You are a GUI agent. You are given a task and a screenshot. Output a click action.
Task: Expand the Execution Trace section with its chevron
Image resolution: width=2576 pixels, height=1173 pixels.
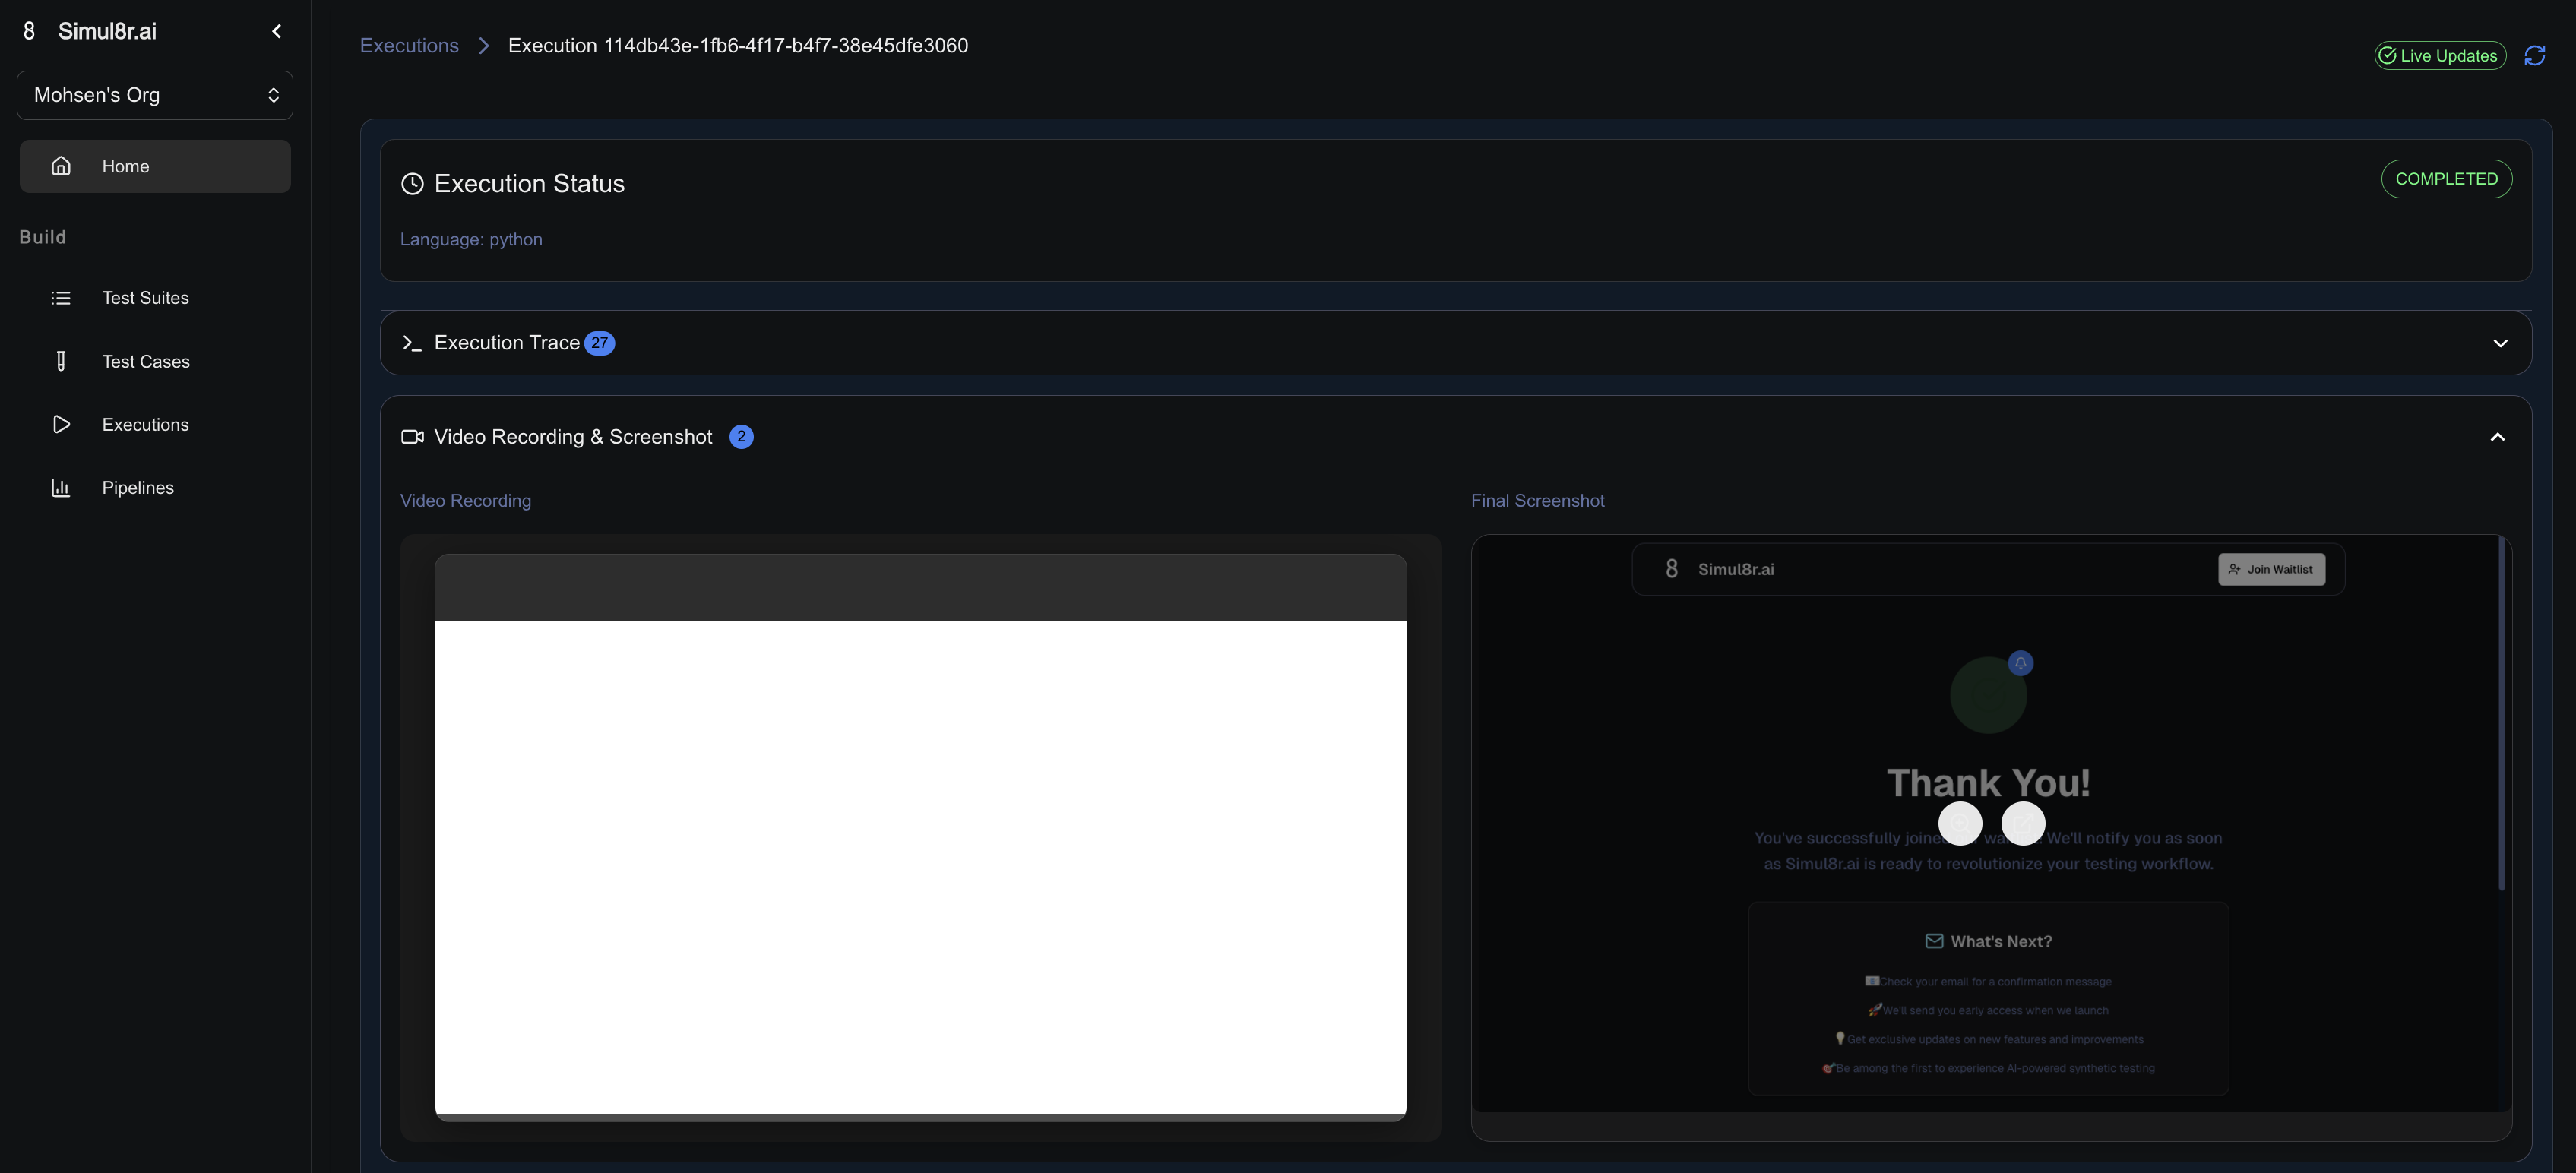2500,343
